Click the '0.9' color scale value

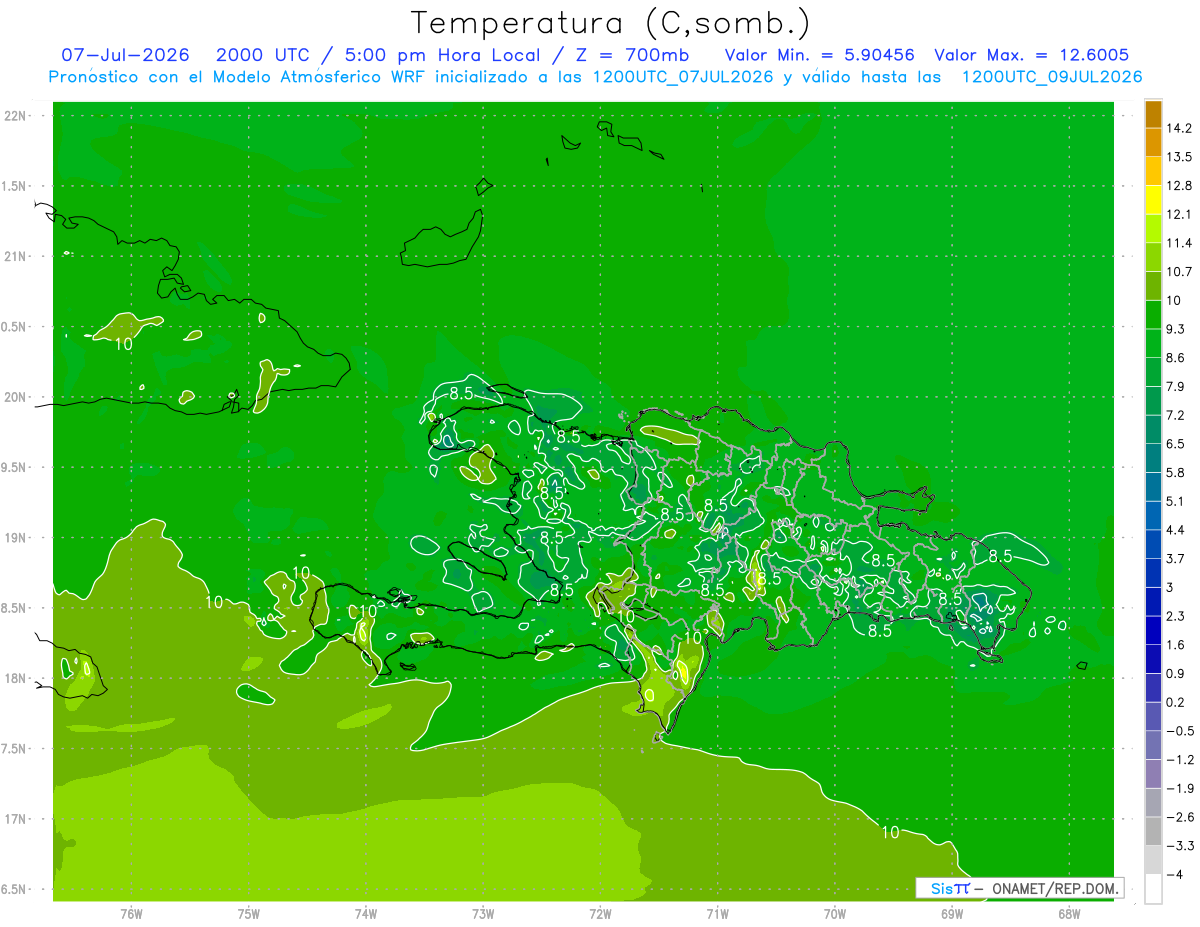[1176, 673]
